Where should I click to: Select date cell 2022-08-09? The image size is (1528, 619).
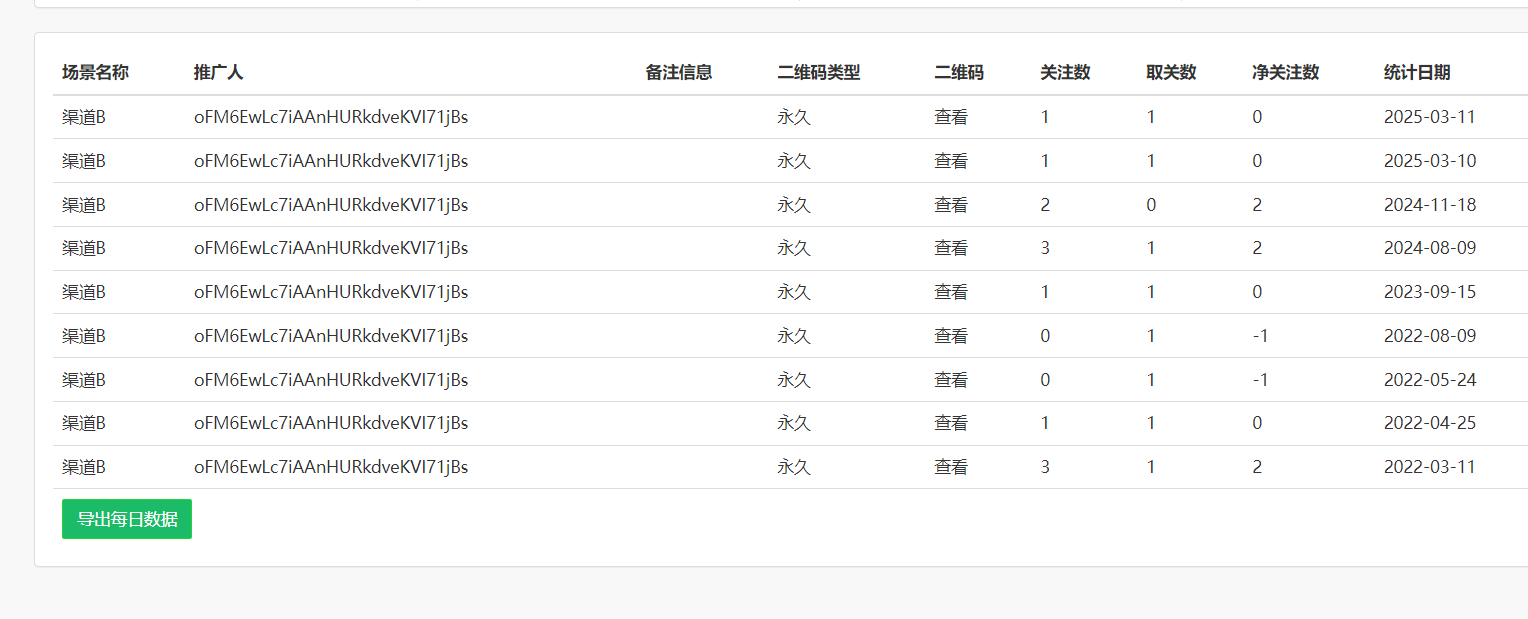pos(1430,336)
